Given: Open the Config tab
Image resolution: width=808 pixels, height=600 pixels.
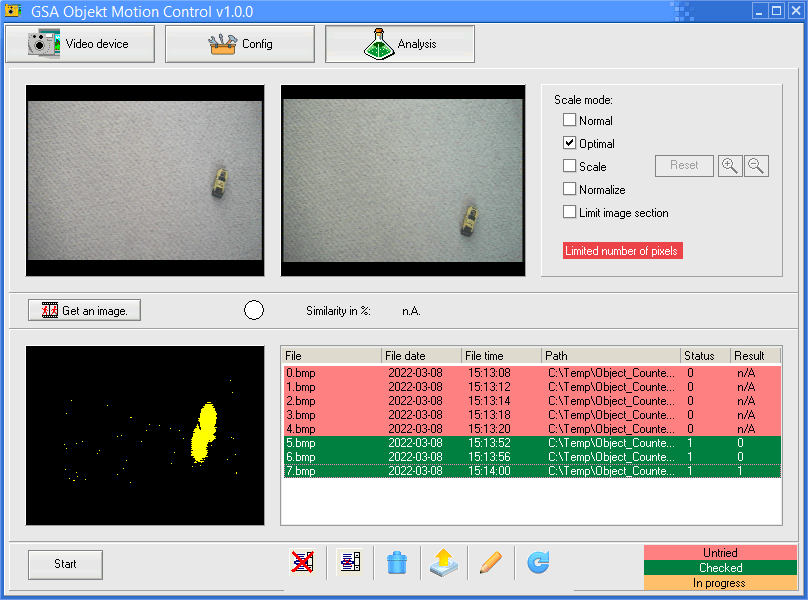Looking at the screenshot, I should [x=240, y=44].
